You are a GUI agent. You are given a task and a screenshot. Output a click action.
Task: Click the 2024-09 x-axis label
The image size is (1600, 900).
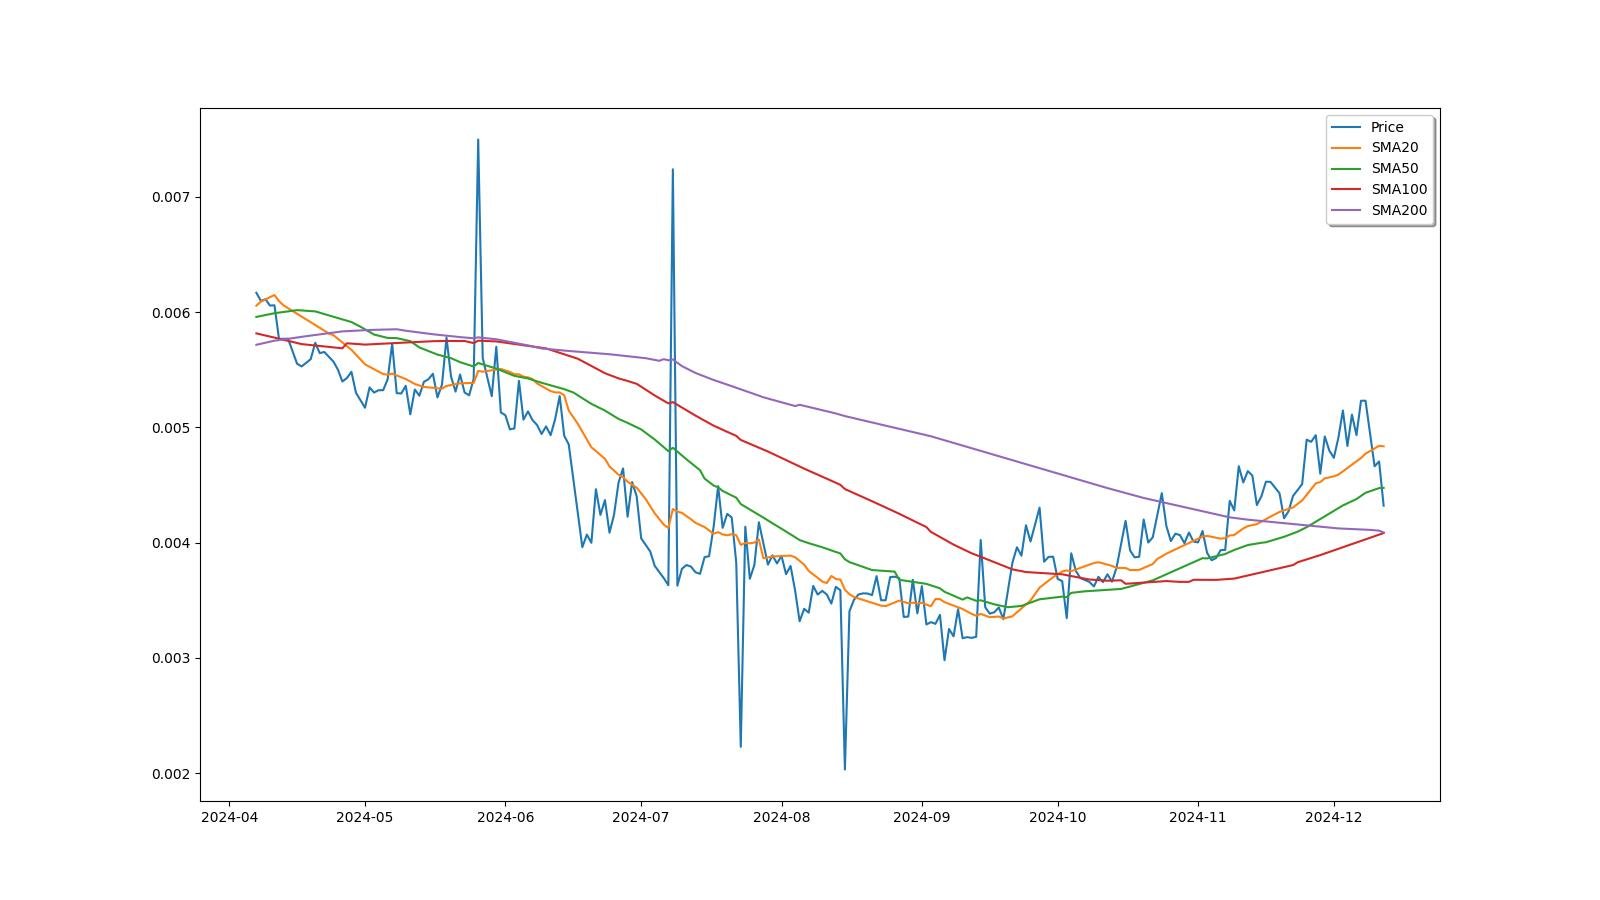[x=921, y=817]
